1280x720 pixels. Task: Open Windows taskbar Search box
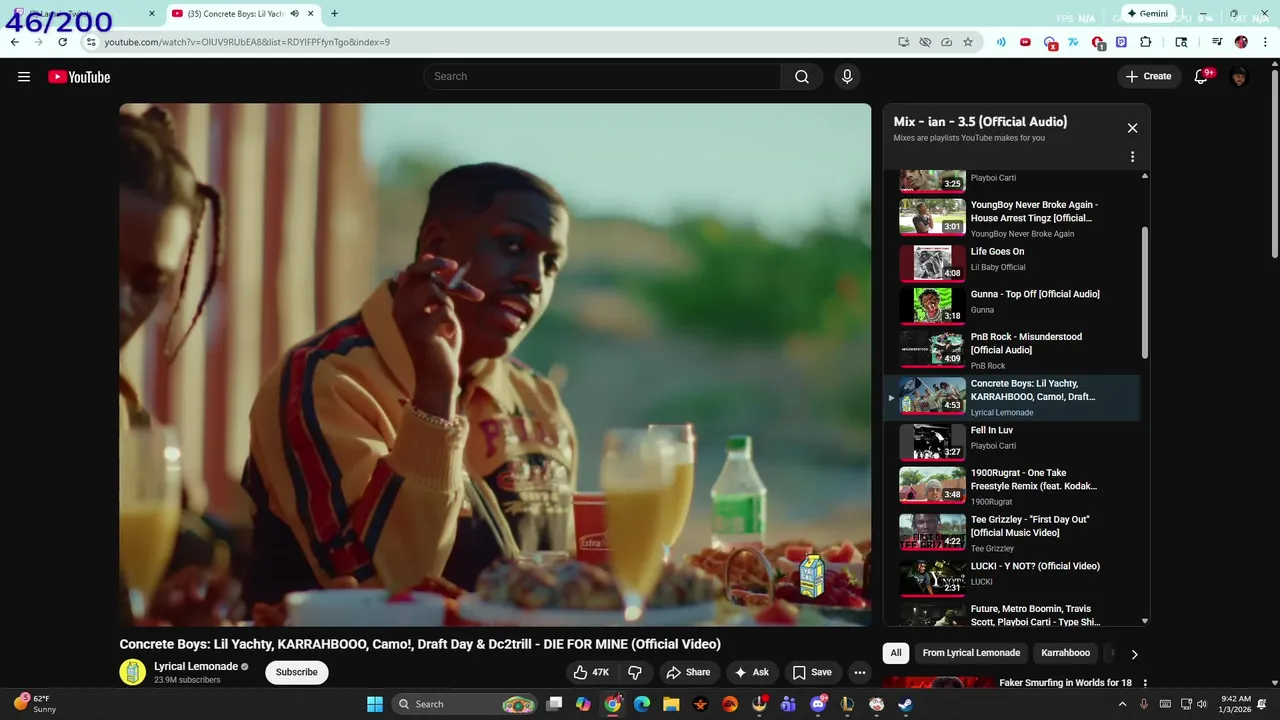tap(465, 704)
